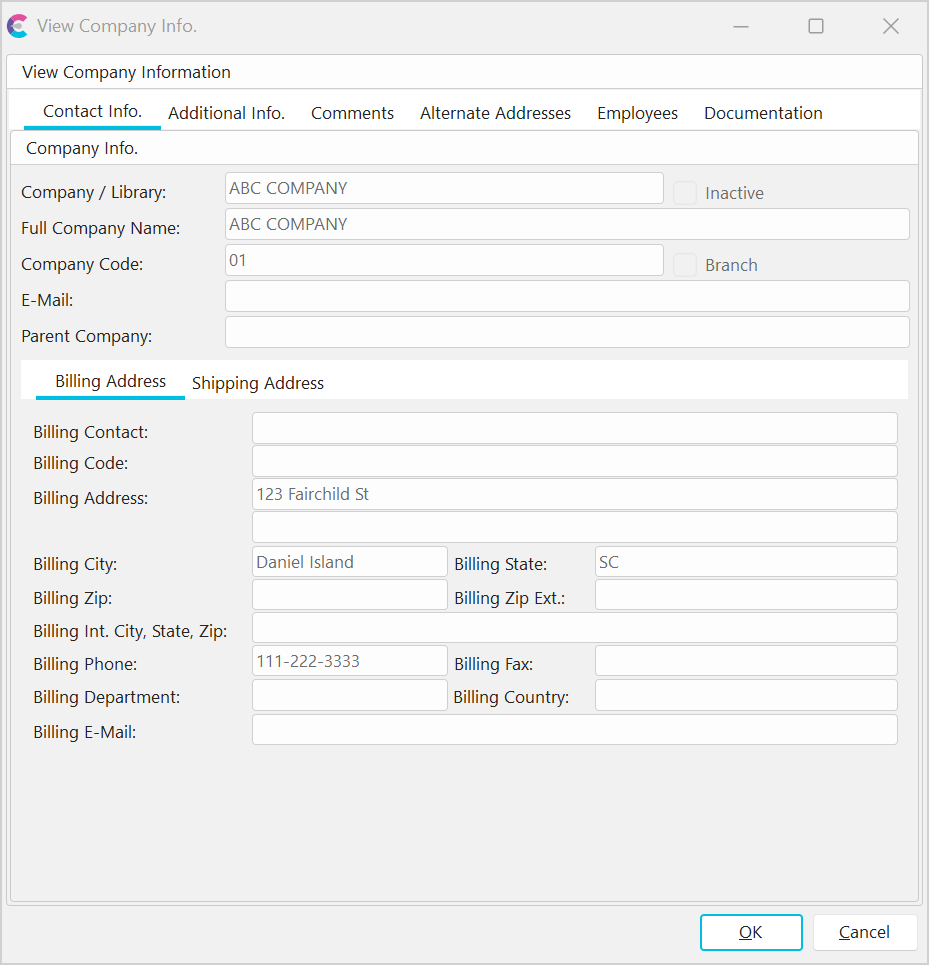Go to the Employees tab

pos(637,113)
